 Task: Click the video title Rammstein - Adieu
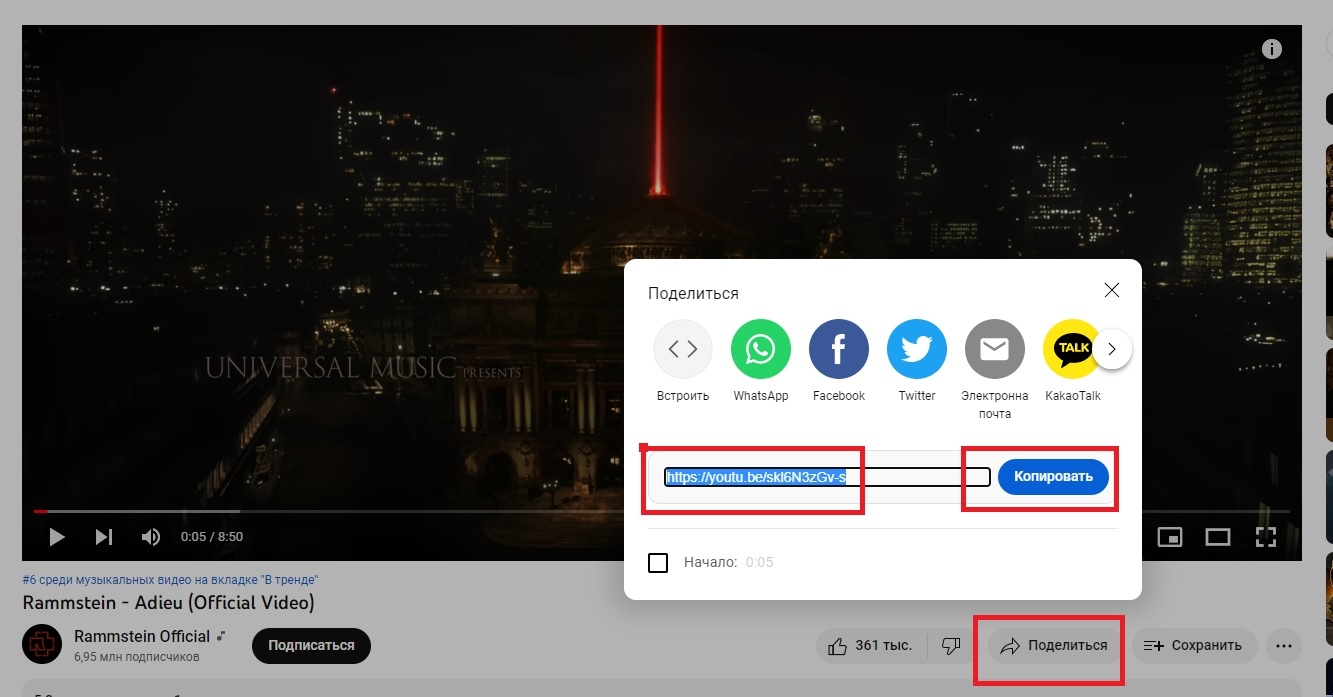pos(169,603)
